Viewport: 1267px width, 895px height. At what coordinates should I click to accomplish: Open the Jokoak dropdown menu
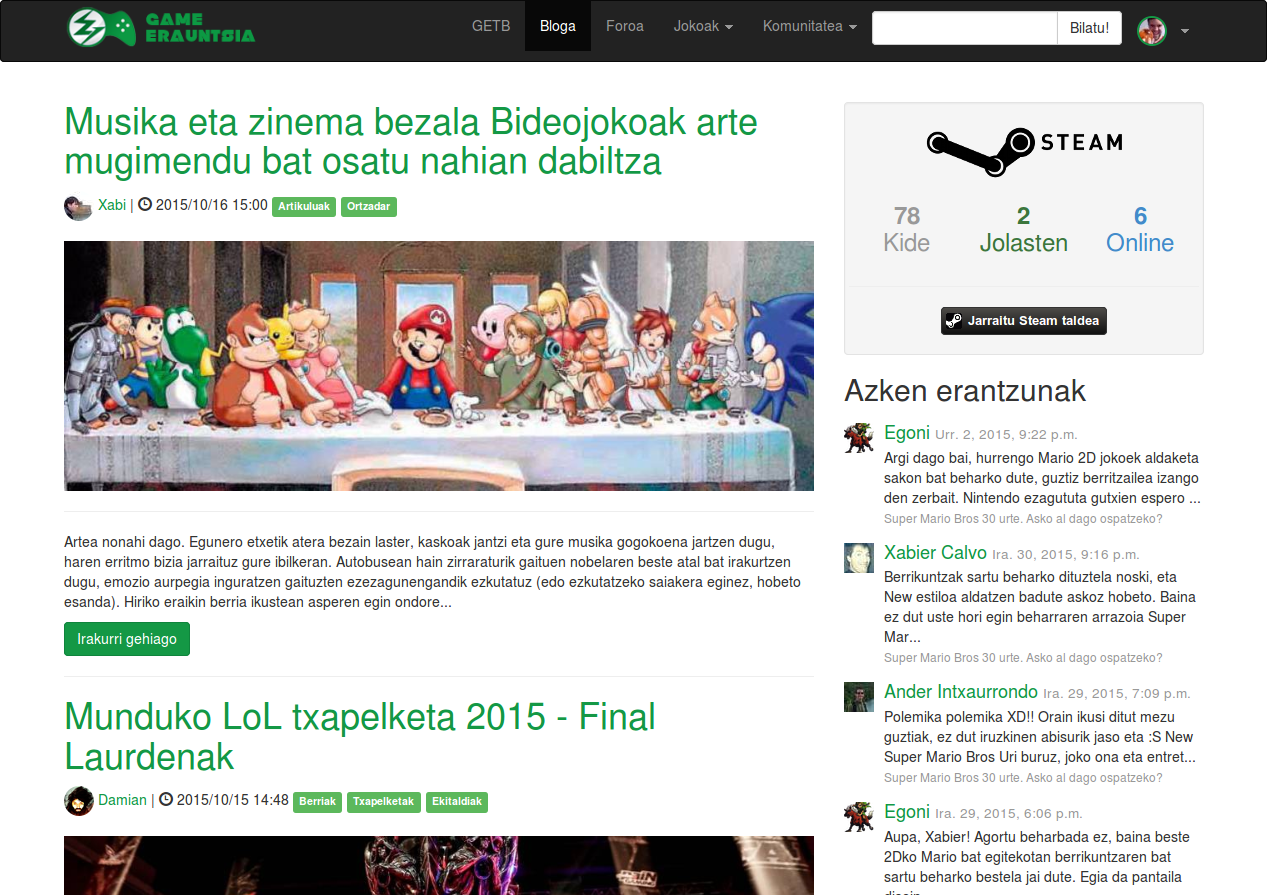703,27
